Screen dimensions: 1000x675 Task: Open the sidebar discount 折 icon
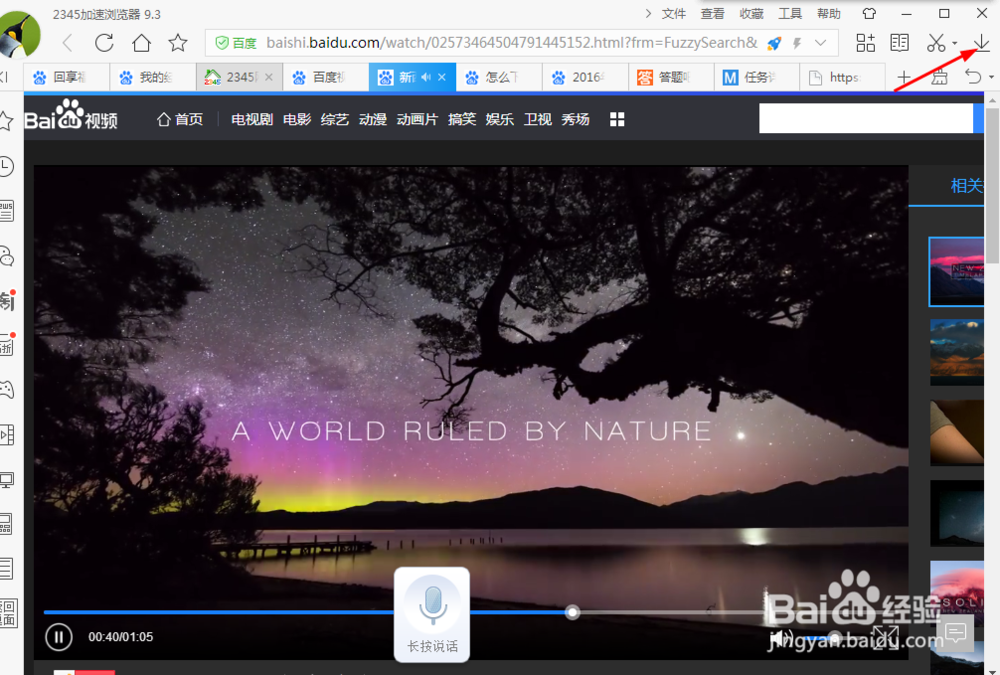tap(7, 344)
